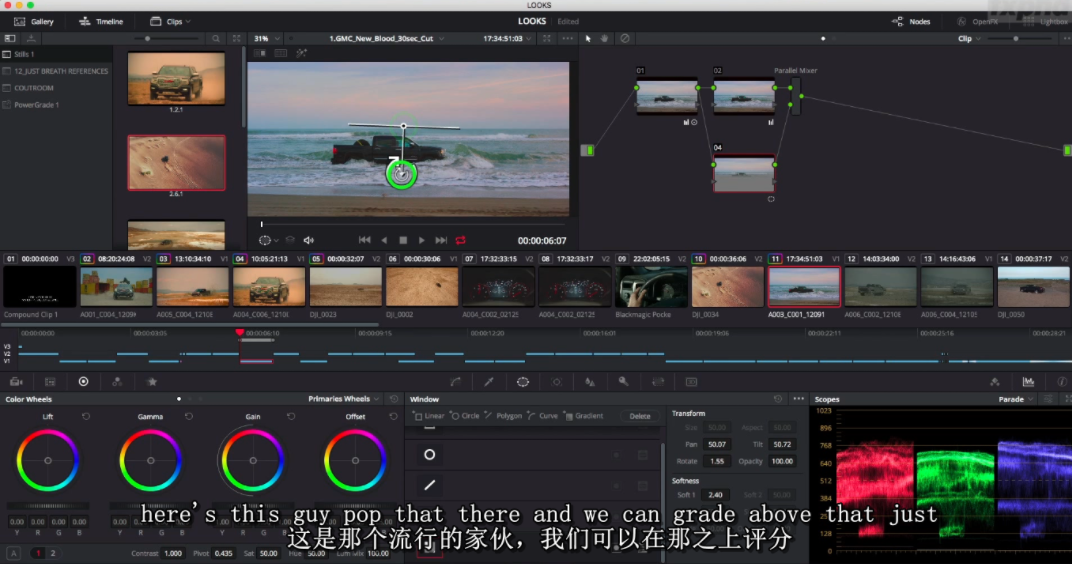Click the Delete window button
Image resolution: width=1072 pixels, height=564 pixels.
coord(640,416)
